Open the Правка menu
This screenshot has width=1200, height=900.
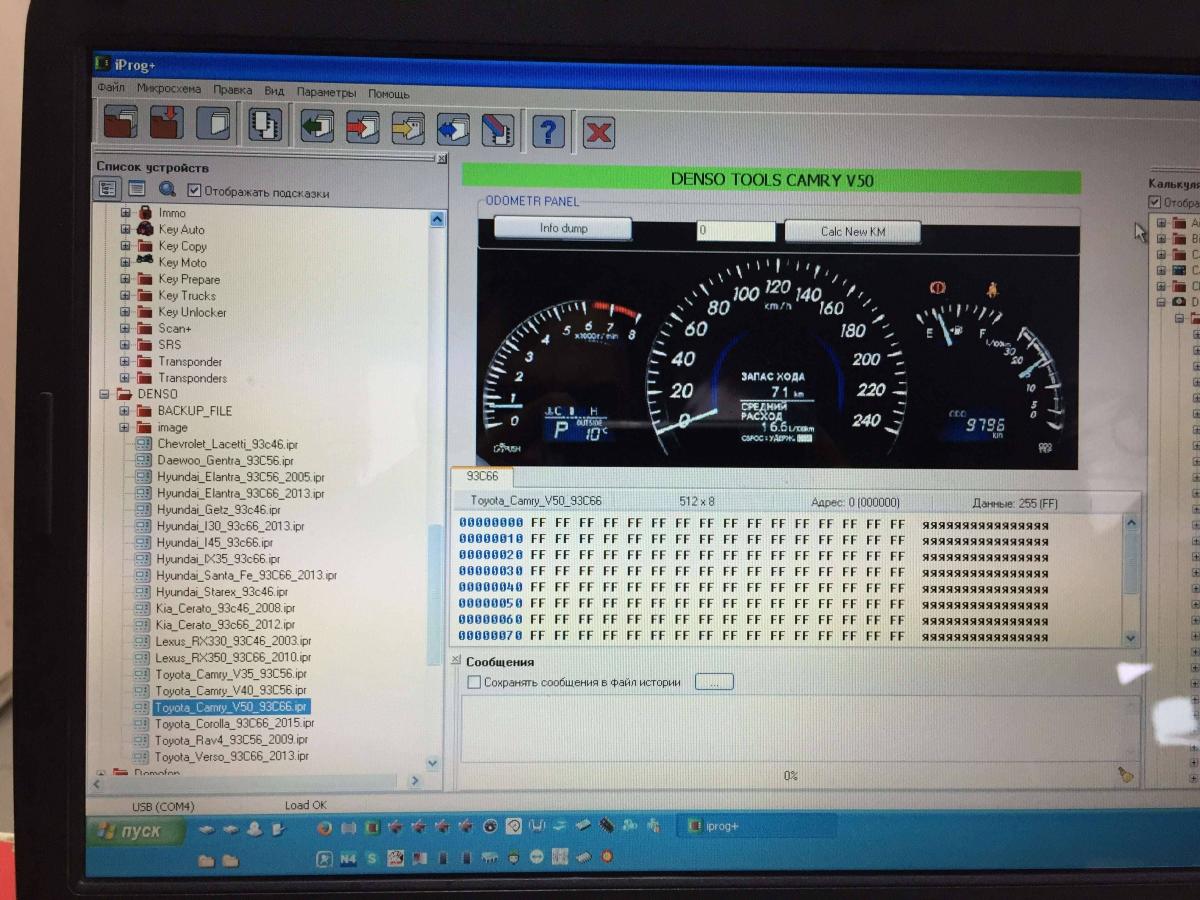233,90
